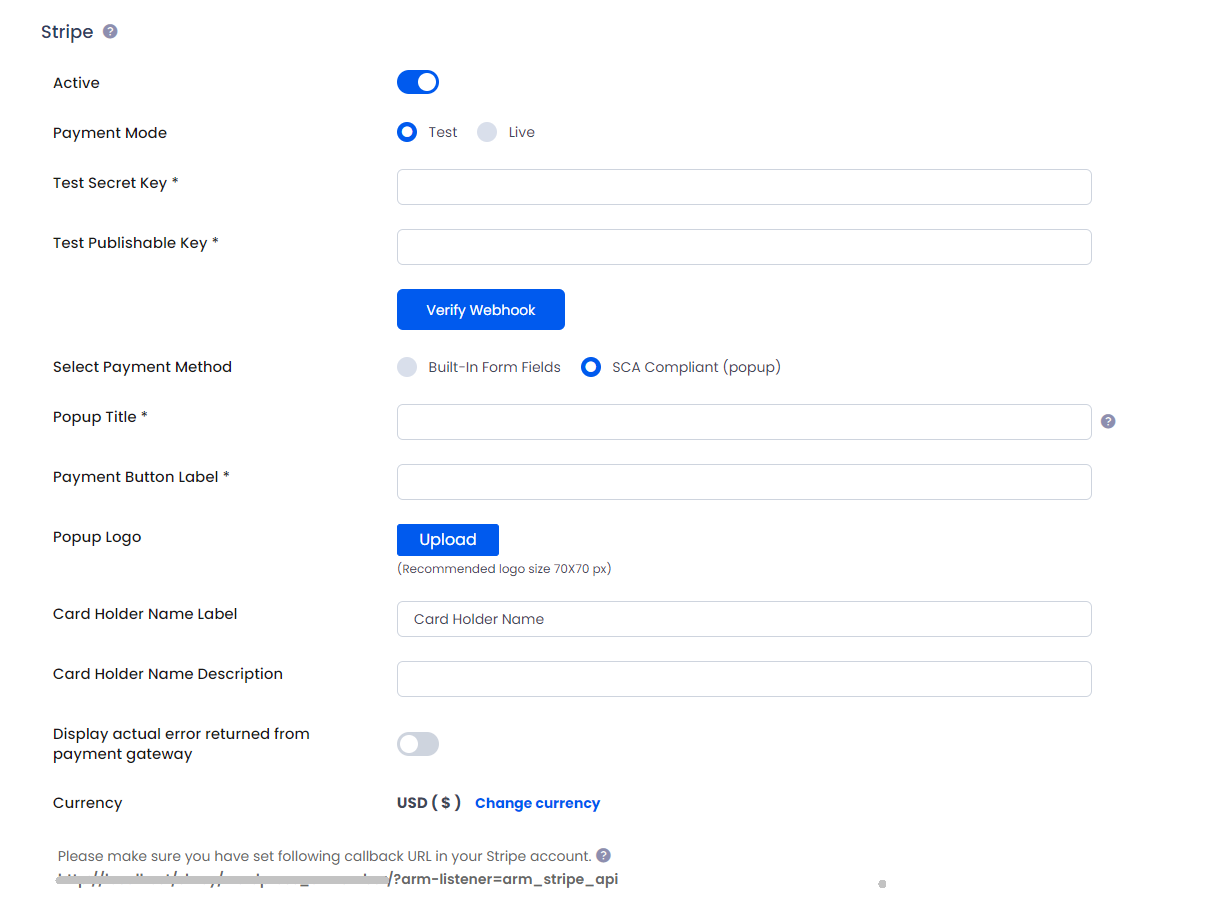Click the Payment Mode label

point(110,133)
